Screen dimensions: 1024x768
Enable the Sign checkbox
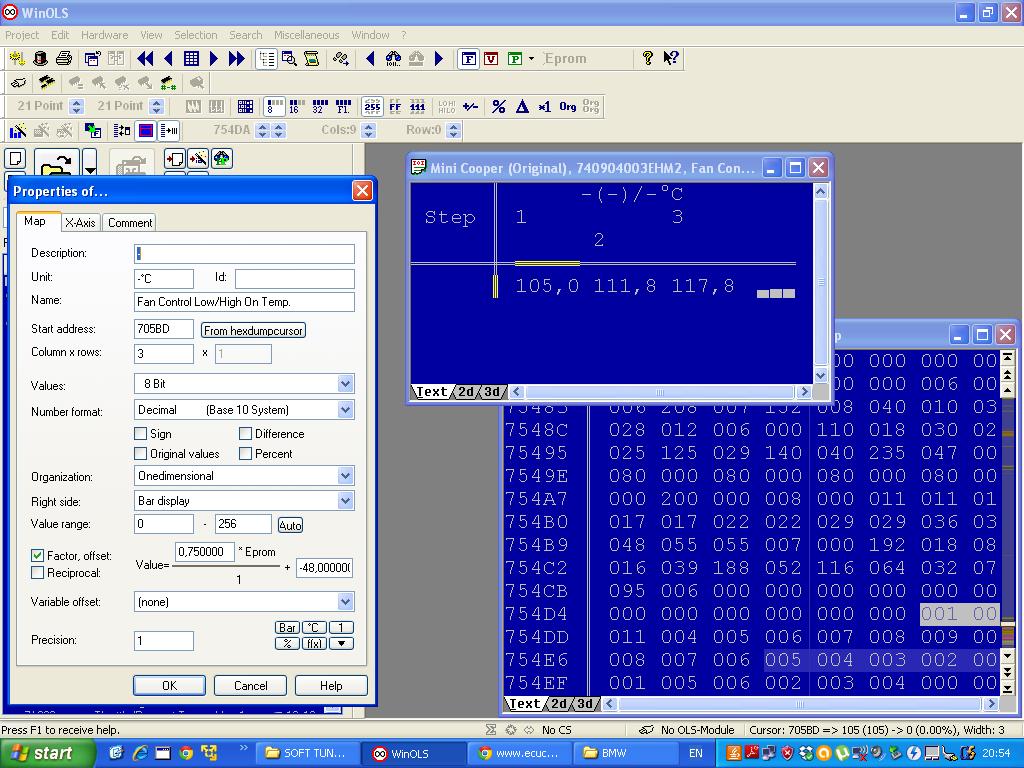point(140,434)
